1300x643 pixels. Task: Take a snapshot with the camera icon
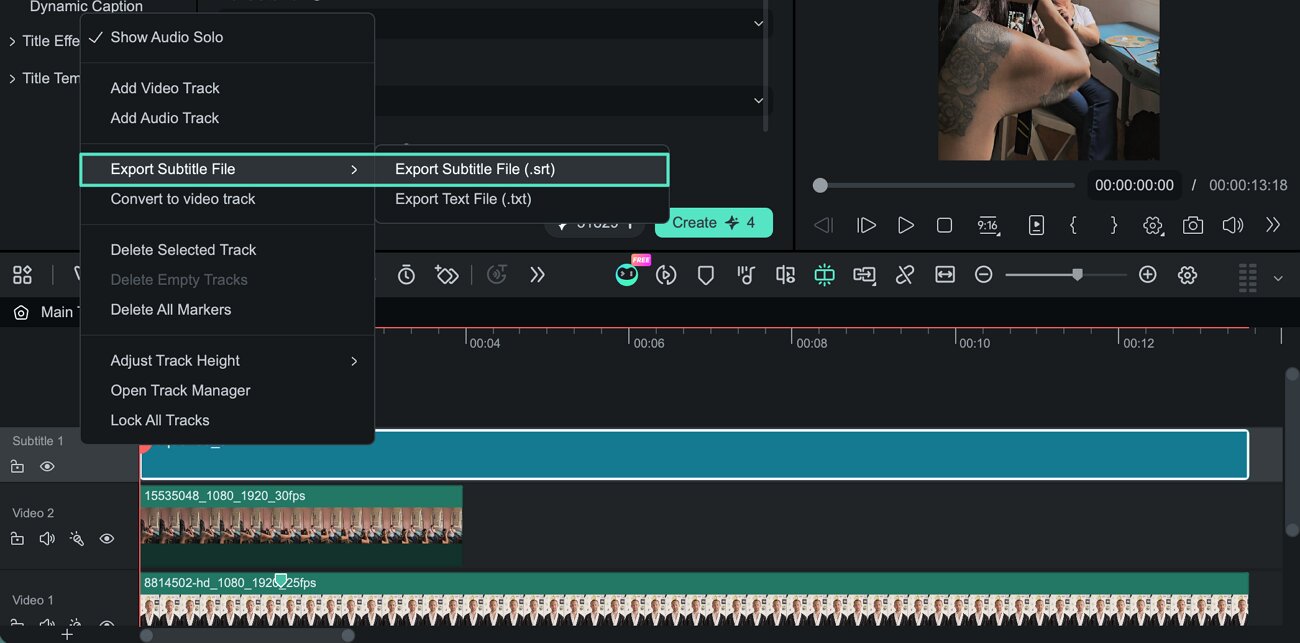pos(1193,226)
